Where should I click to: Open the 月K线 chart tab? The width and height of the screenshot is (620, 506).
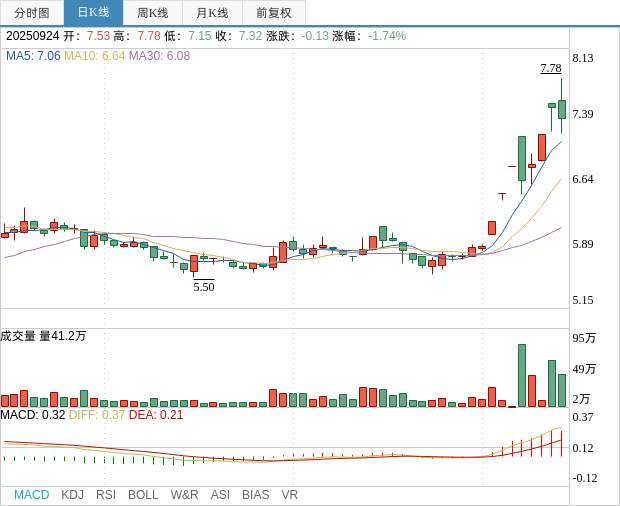(x=212, y=13)
